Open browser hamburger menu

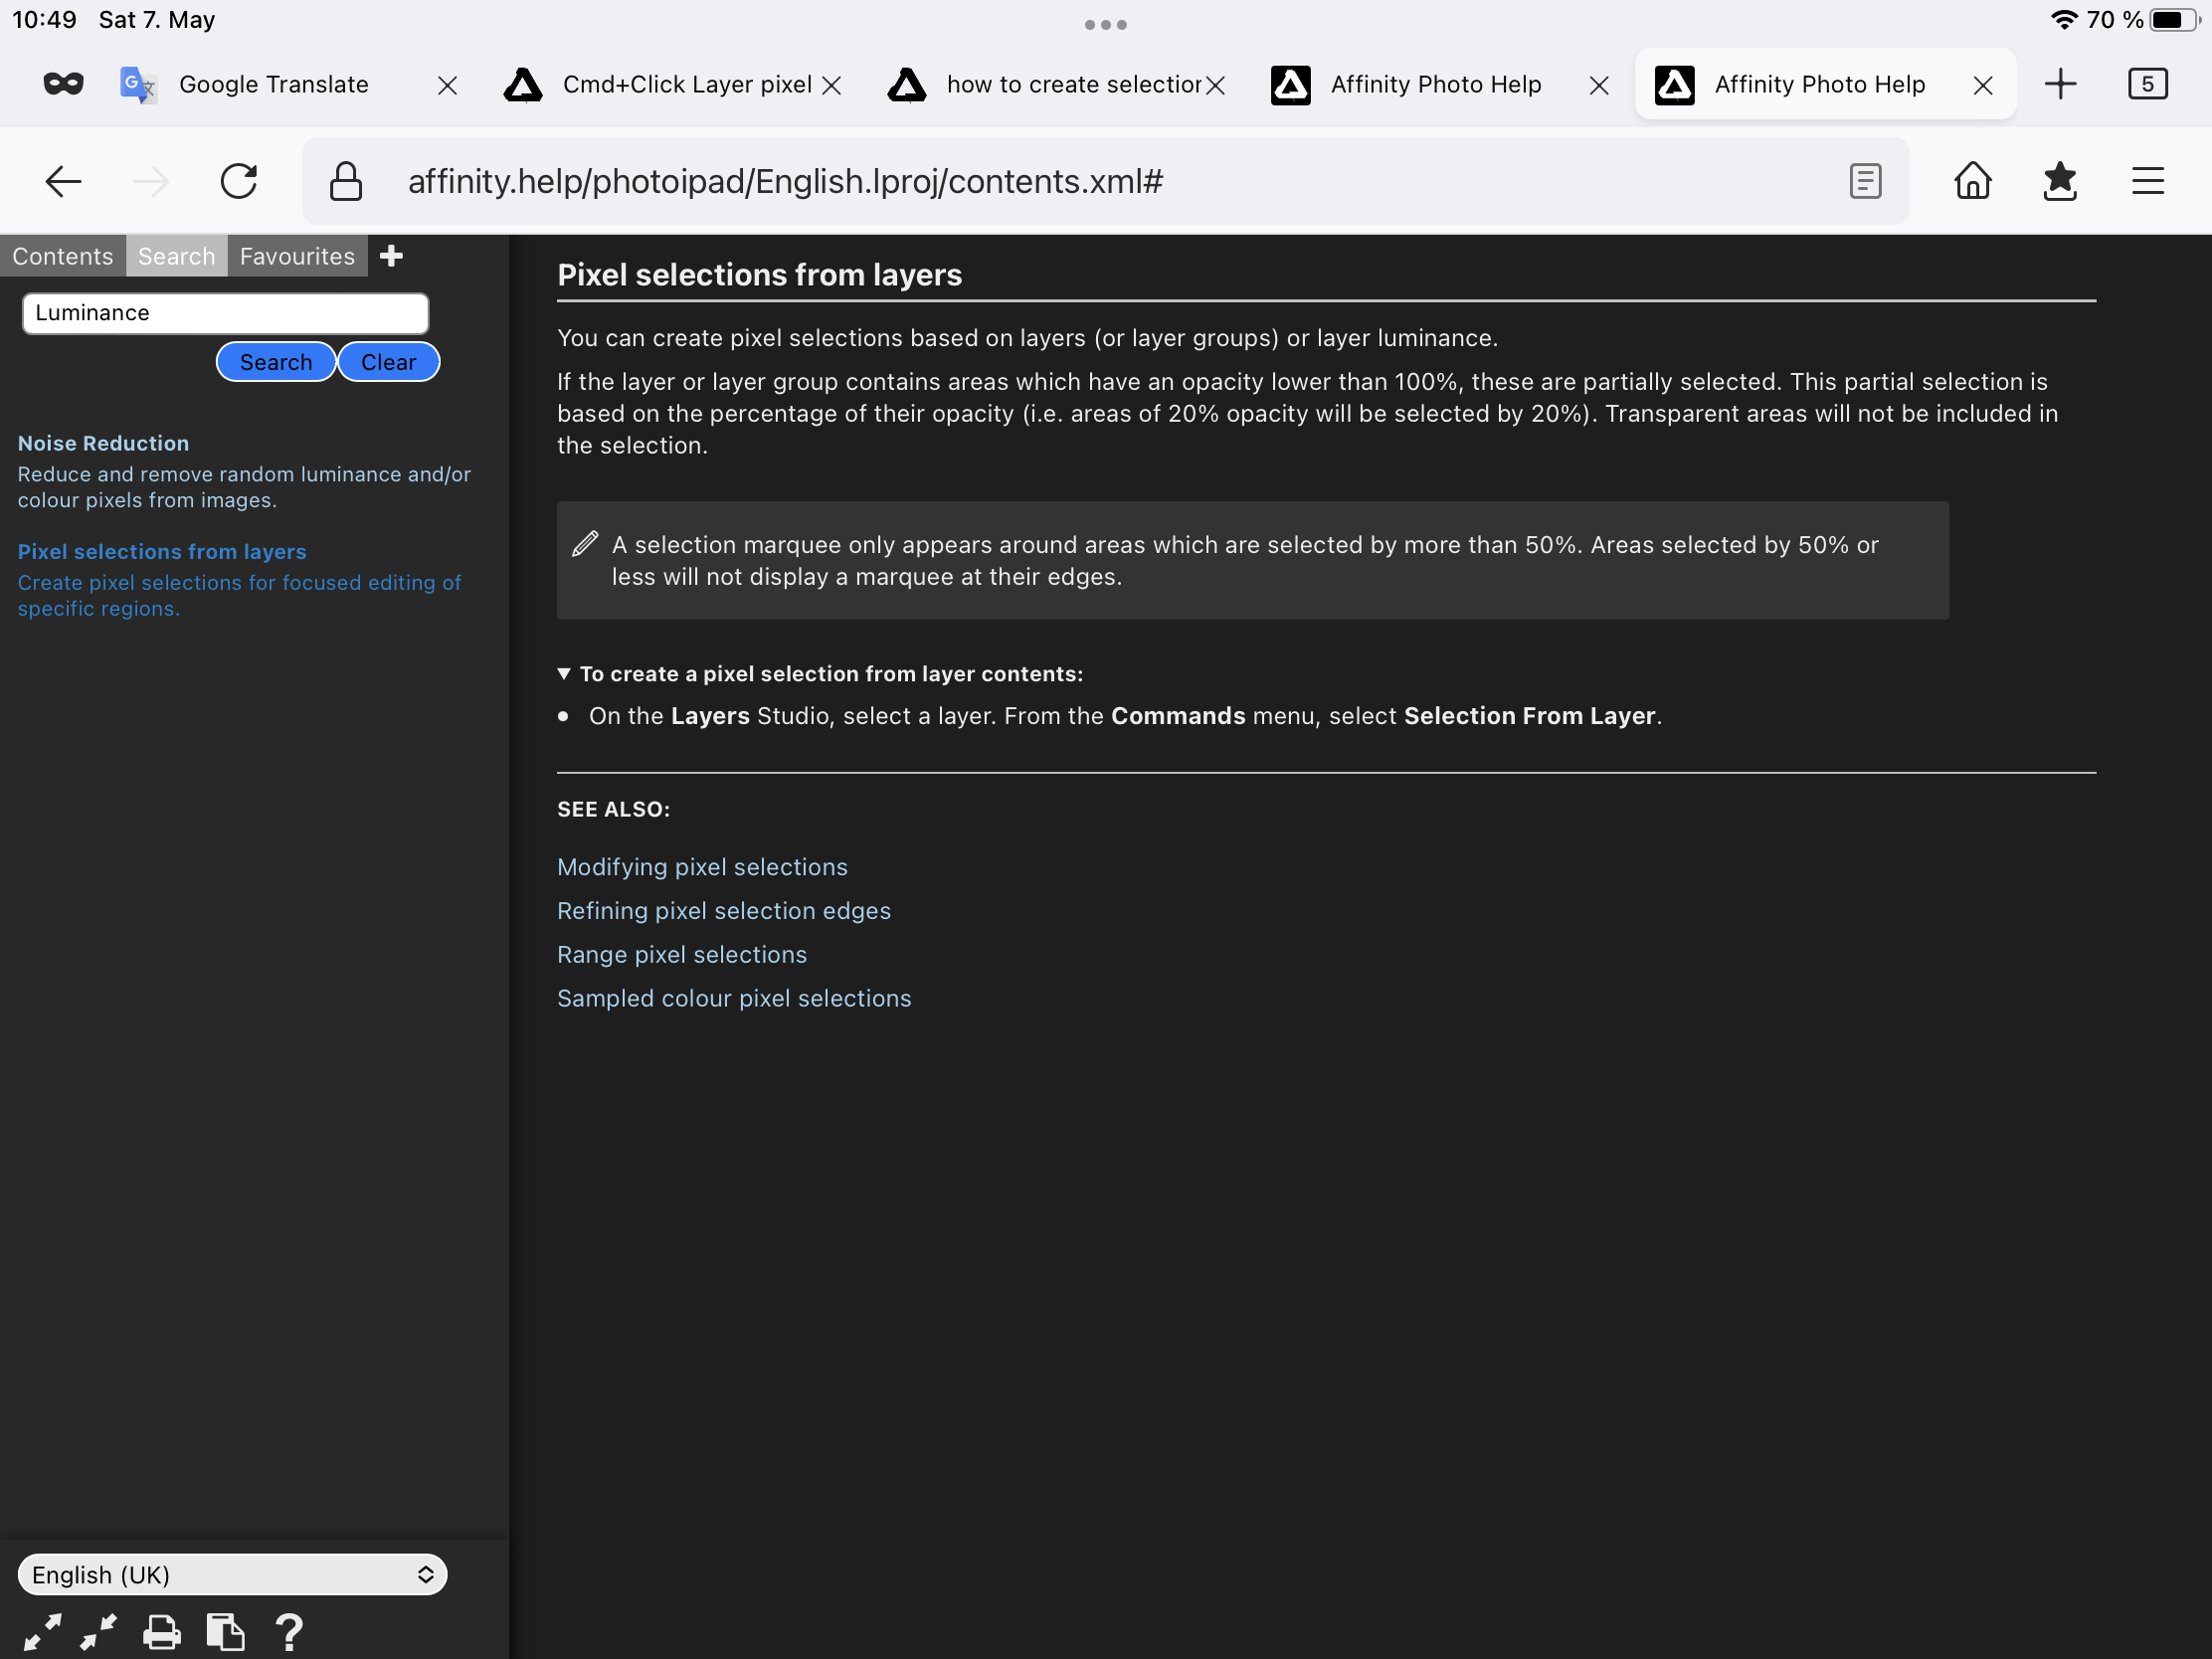2147,181
